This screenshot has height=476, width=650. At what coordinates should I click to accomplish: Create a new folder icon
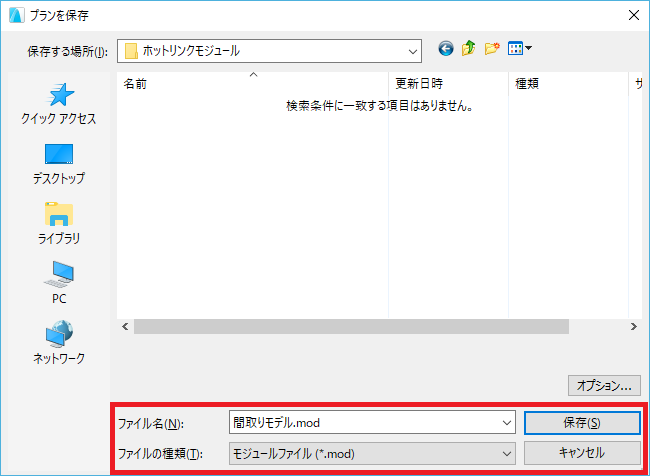[492, 49]
